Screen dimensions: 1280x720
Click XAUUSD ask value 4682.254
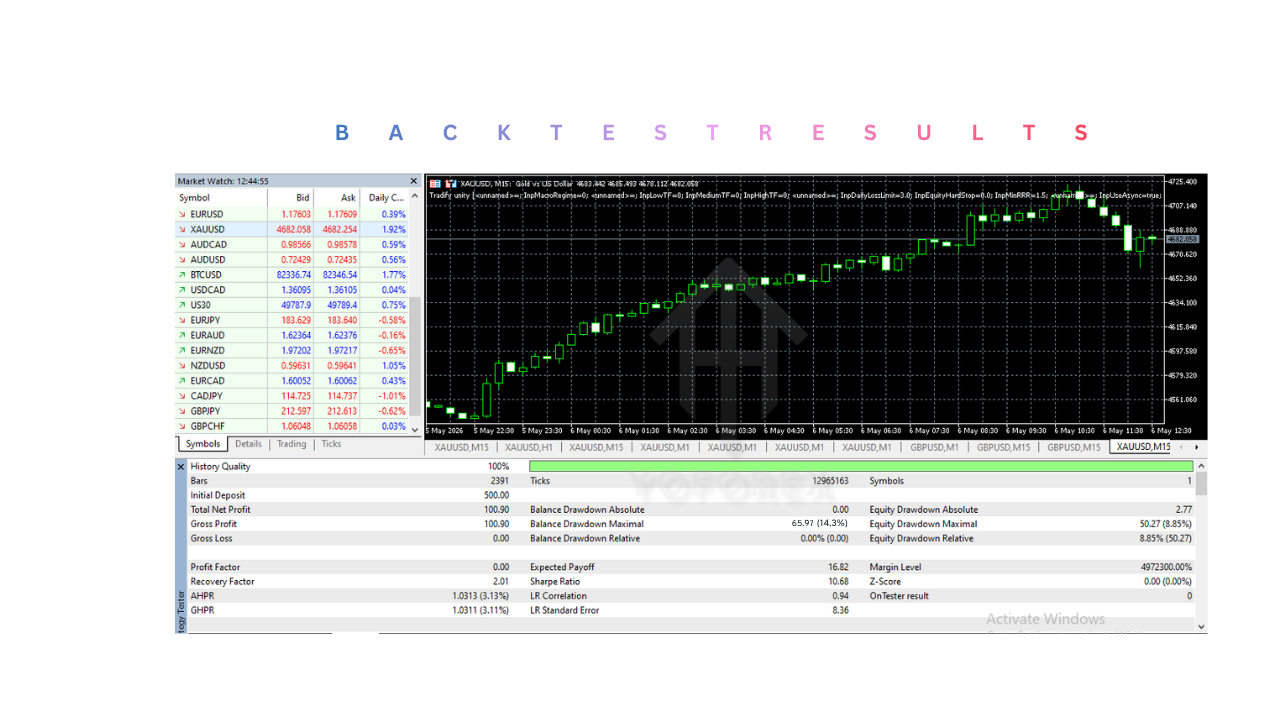coord(338,230)
